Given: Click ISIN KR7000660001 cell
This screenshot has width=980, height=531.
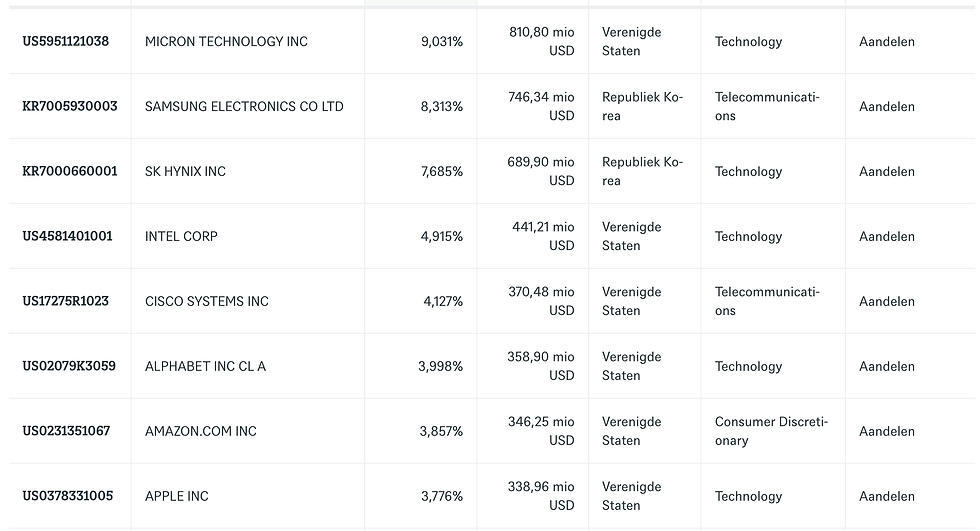Looking at the screenshot, I should click(x=70, y=171).
